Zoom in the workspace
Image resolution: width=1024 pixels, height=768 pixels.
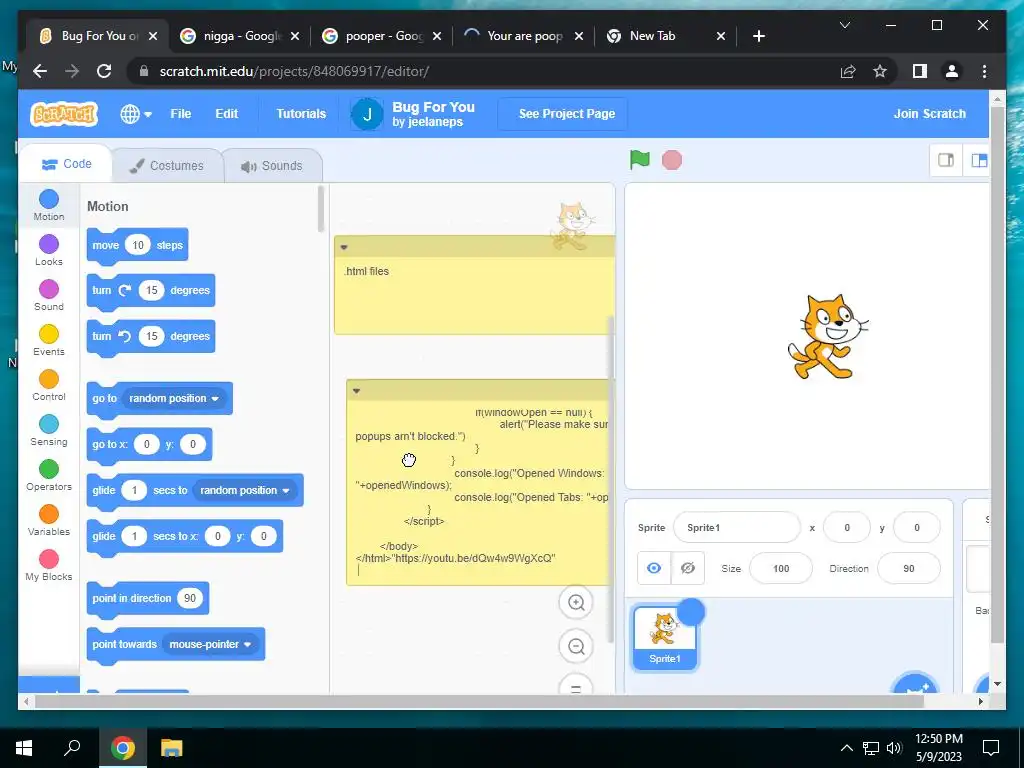point(576,602)
